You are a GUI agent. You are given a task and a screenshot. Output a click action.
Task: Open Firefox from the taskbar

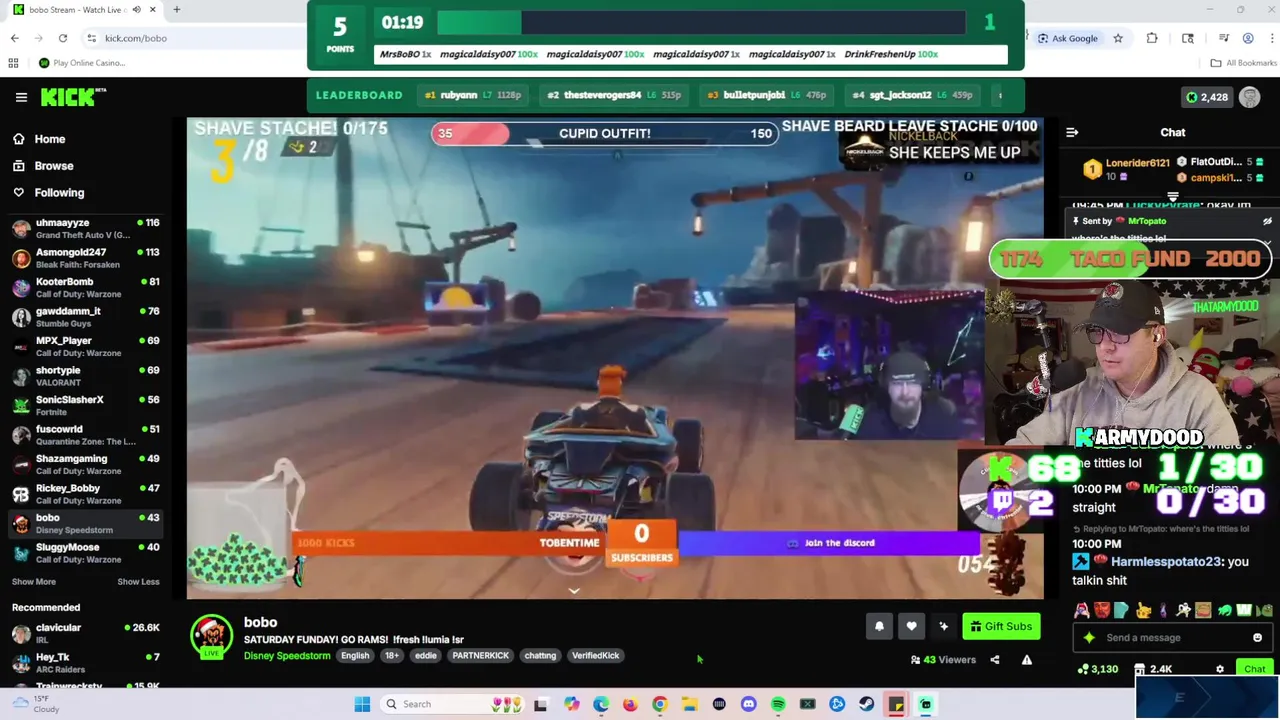tap(630, 704)
